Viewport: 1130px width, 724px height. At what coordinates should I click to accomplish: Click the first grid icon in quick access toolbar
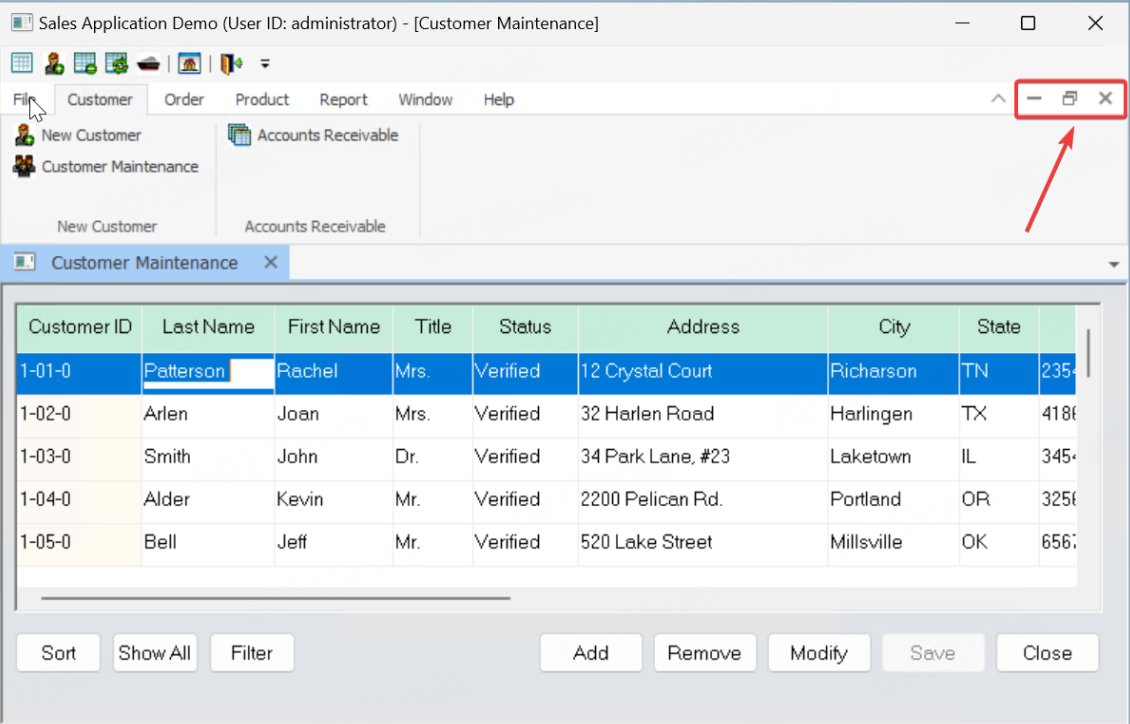coord(21,64)
